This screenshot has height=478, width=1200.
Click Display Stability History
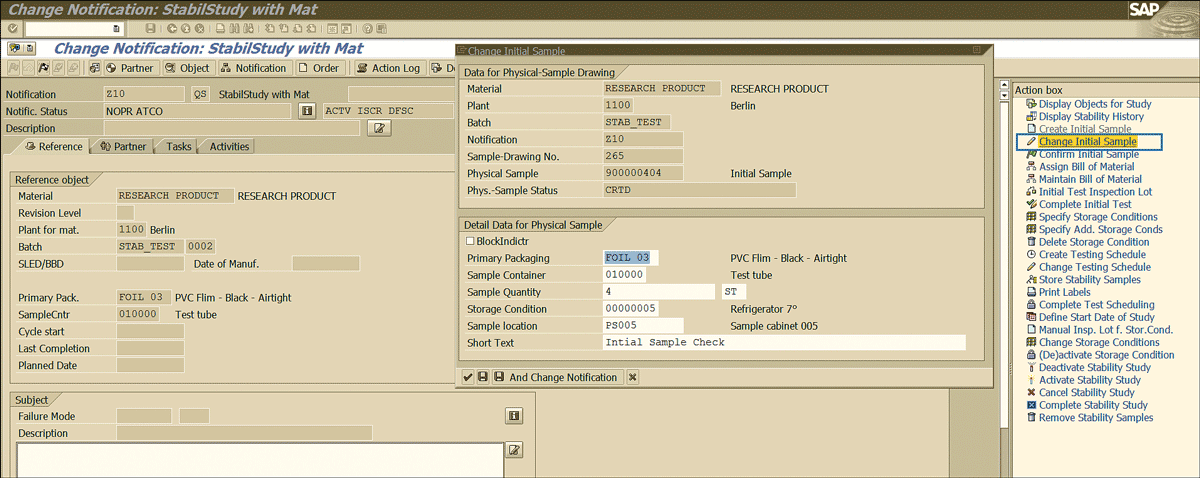[x=1091, y=117]
